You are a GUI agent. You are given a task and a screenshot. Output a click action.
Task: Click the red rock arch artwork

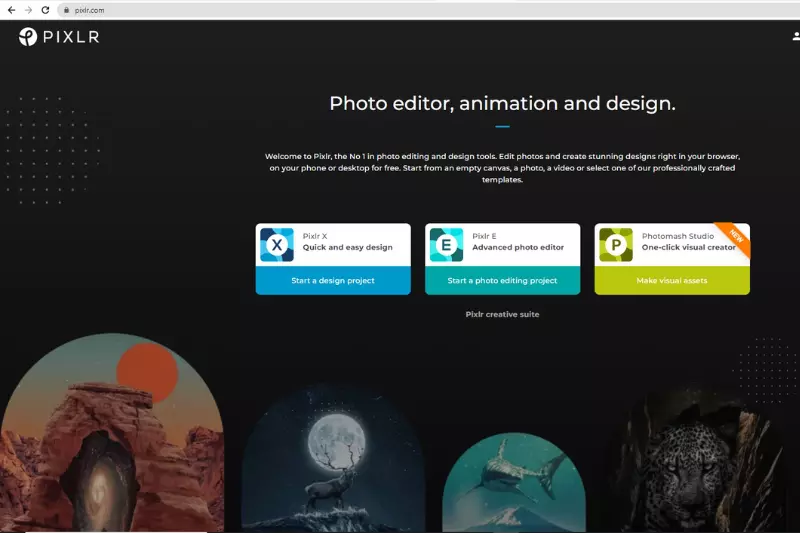pyautogui.click(x=112, y=433)
